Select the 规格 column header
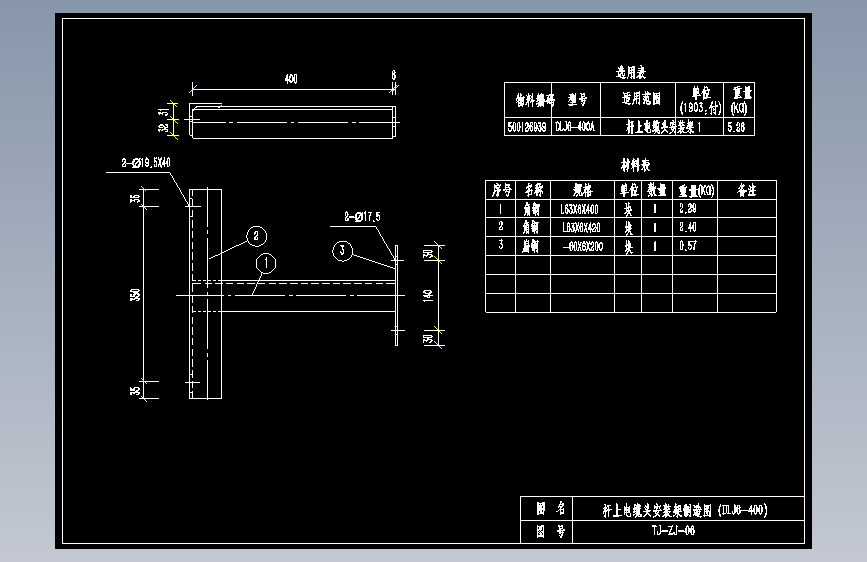The height and width of the screenshot is (562, 867). click(583, 190)
